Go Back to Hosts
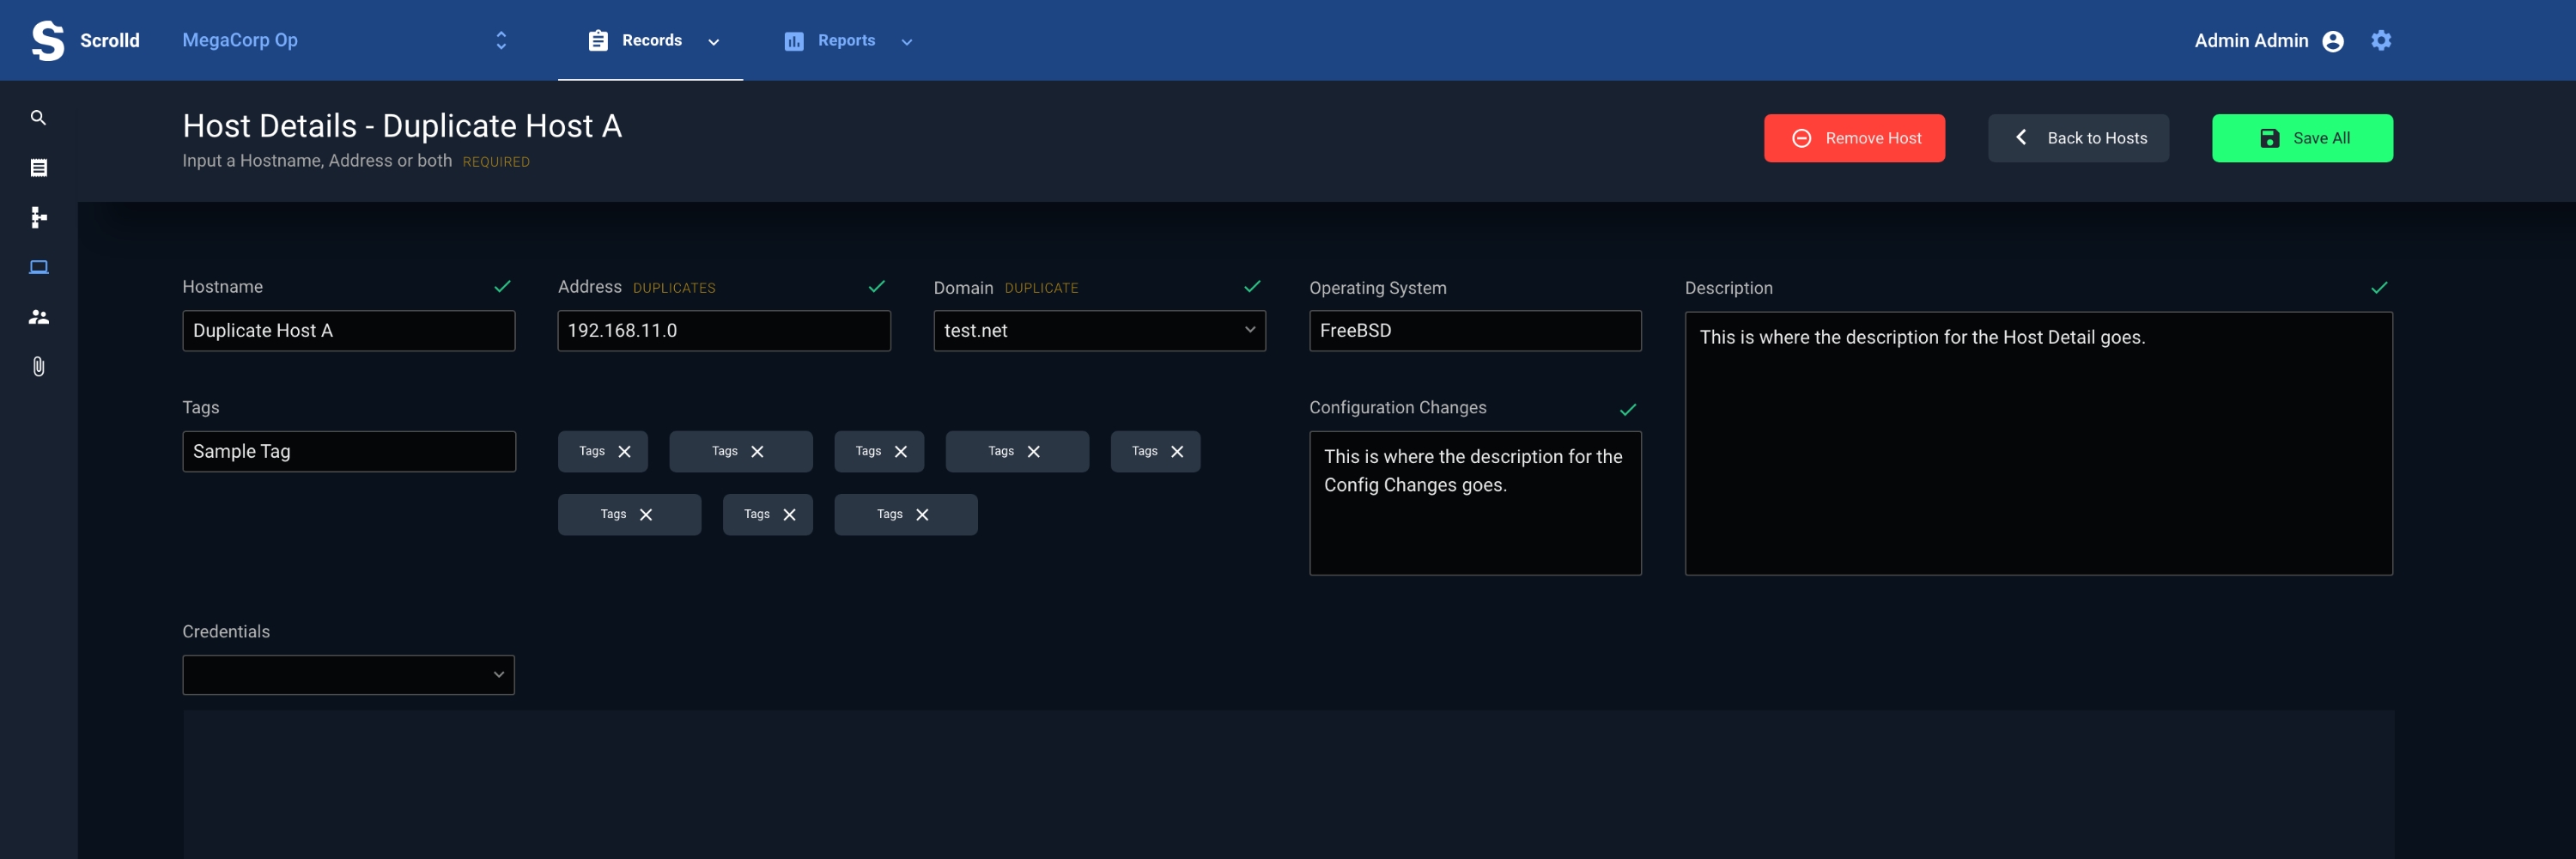This screenshot has width=2576, height=859. click(x=2077, y=138)
